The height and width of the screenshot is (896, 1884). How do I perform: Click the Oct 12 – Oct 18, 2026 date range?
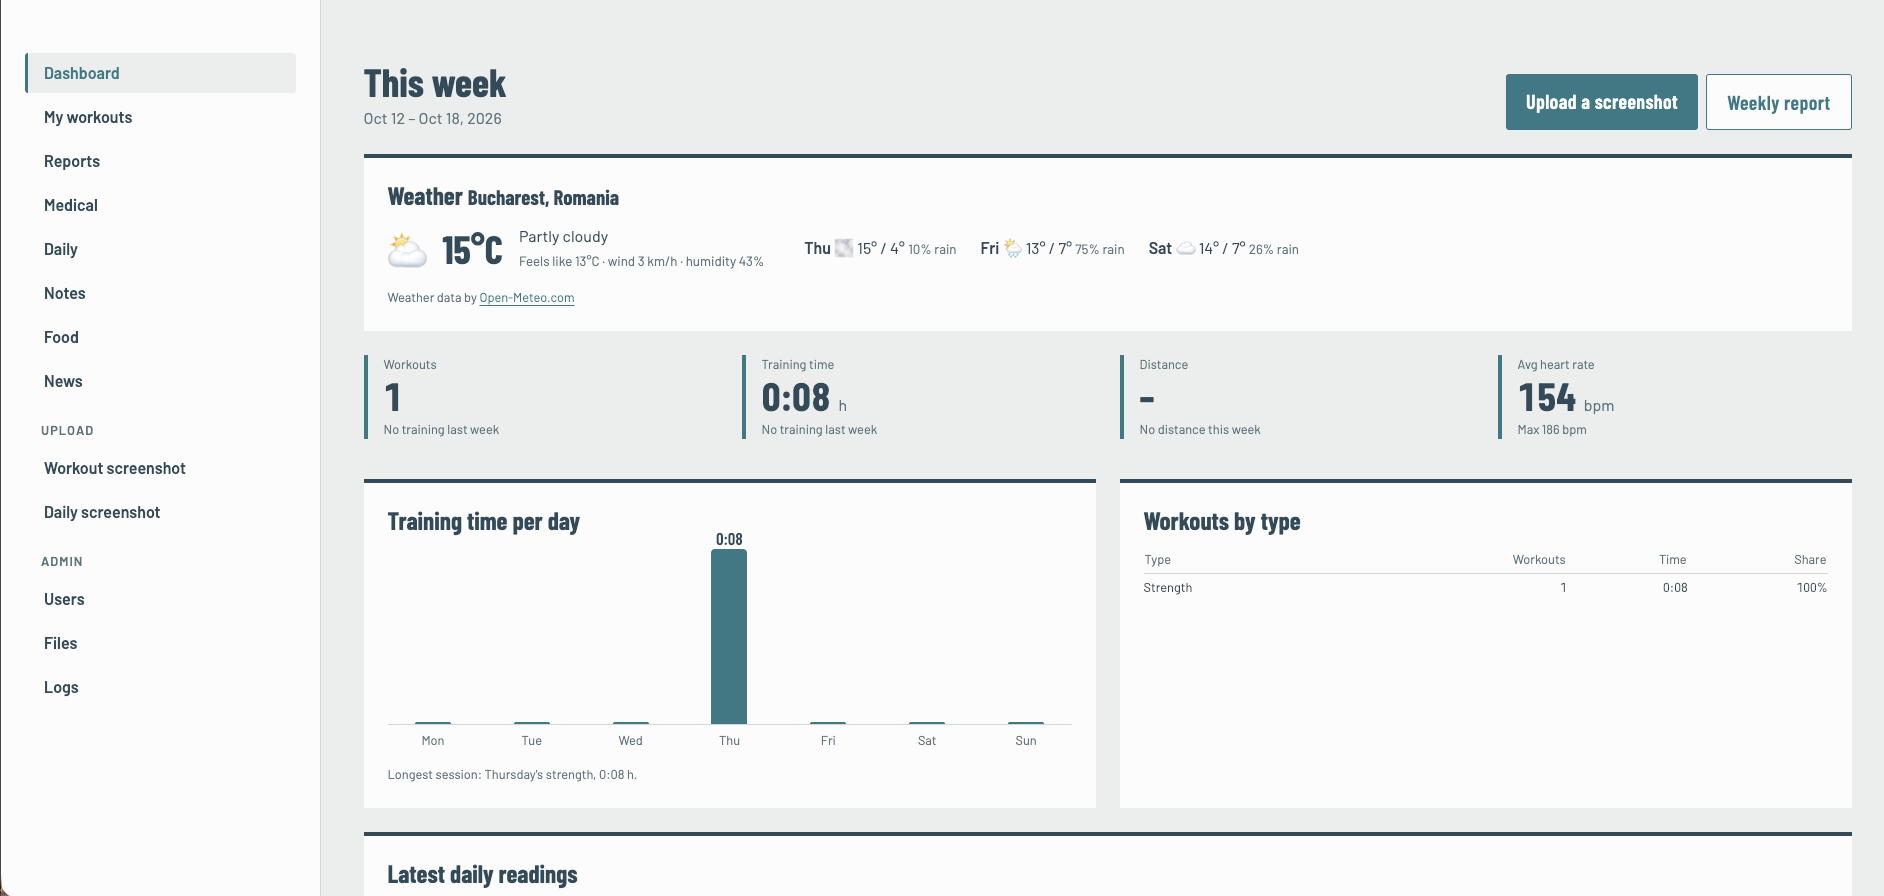[x=433, y=119]
